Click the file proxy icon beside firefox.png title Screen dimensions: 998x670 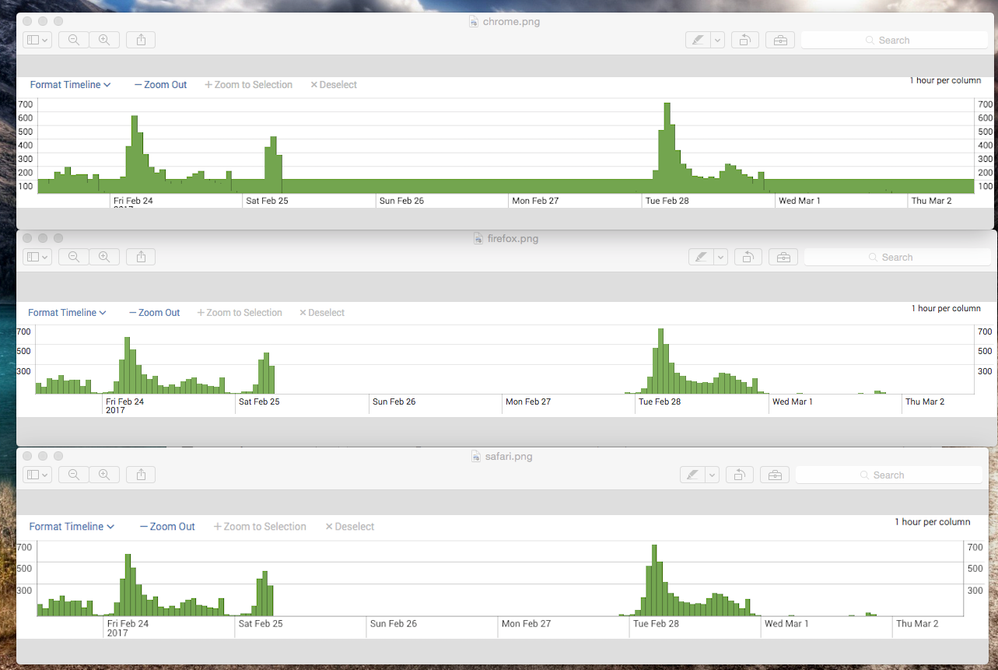[x=478, y=239]
